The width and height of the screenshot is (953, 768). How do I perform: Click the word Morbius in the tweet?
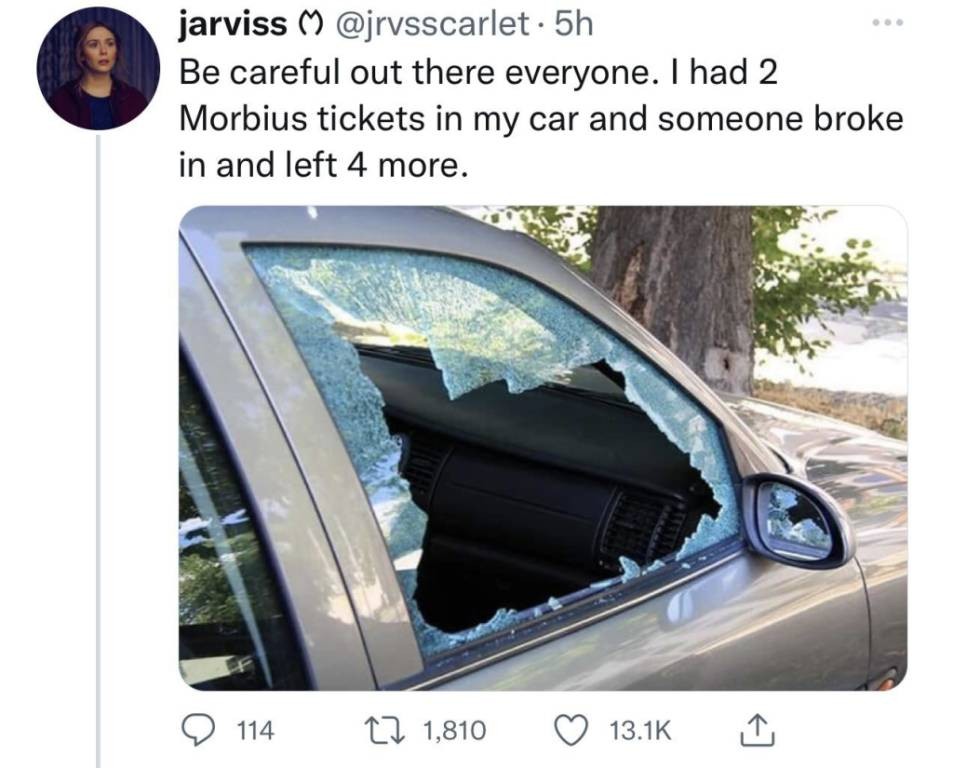click(243, 118)
